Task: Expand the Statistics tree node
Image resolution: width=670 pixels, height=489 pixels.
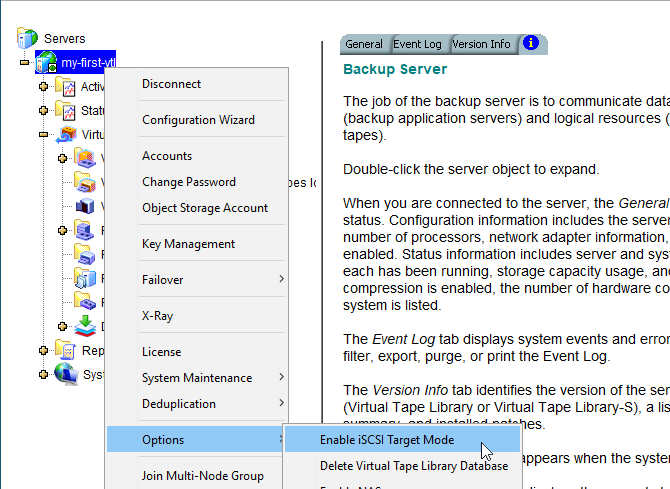Action: point(43,110)
